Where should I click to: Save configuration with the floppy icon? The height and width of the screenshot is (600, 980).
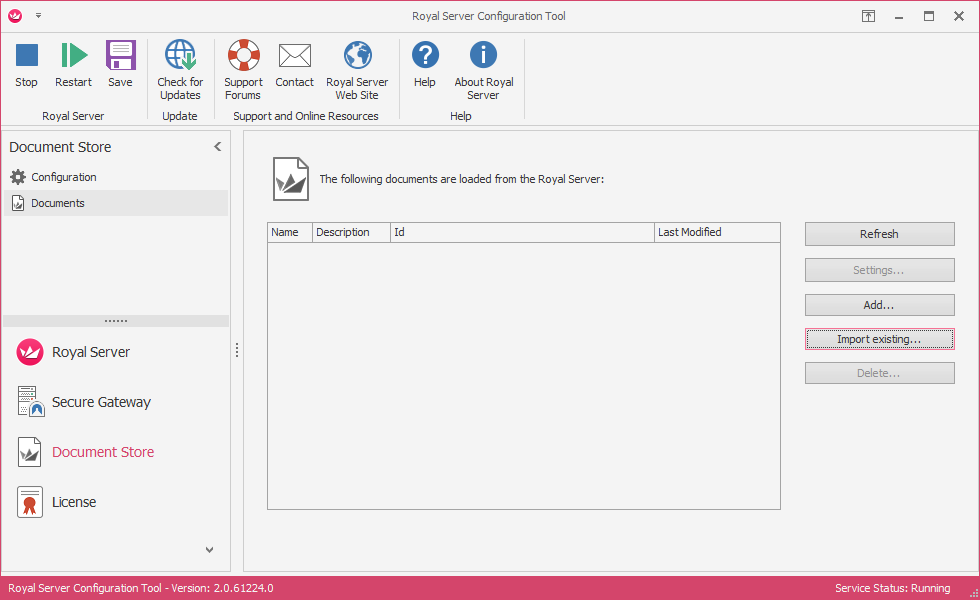pos(120,64)
